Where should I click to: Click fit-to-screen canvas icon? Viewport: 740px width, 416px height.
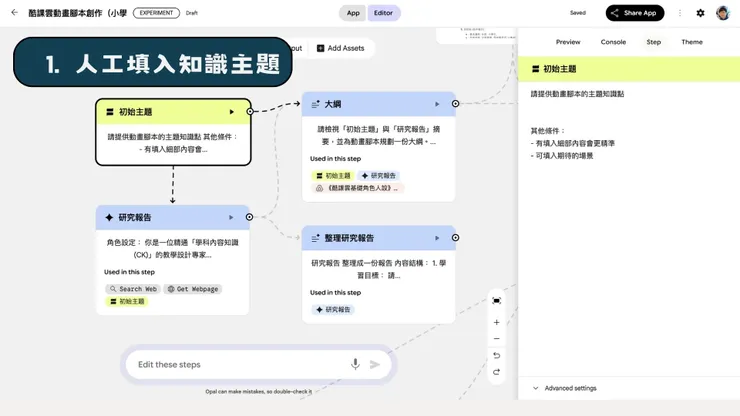click(x=496, y=301)
